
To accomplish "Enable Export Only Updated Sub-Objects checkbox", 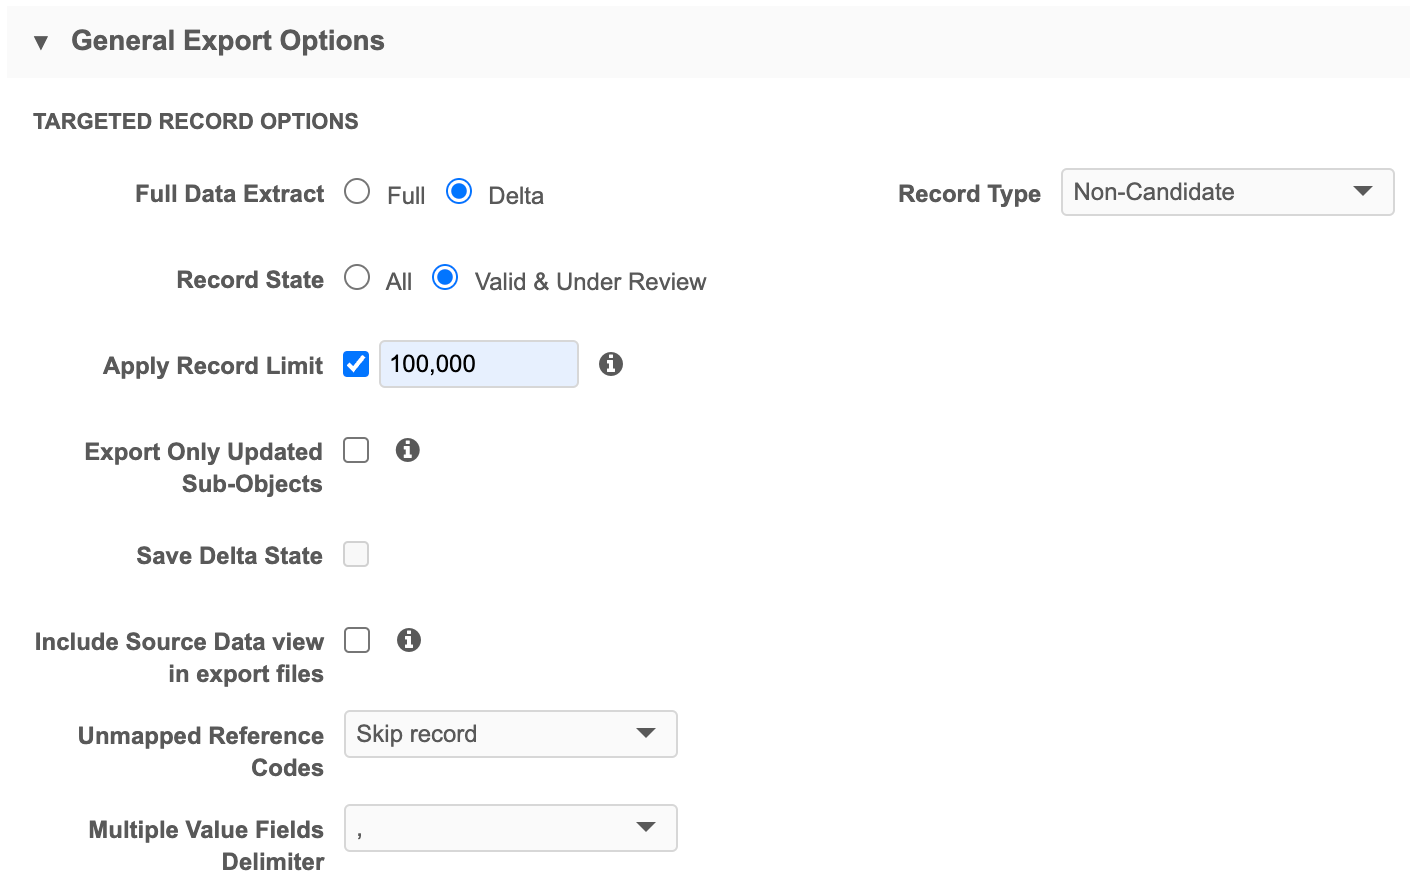I will (x=356, y=450).
